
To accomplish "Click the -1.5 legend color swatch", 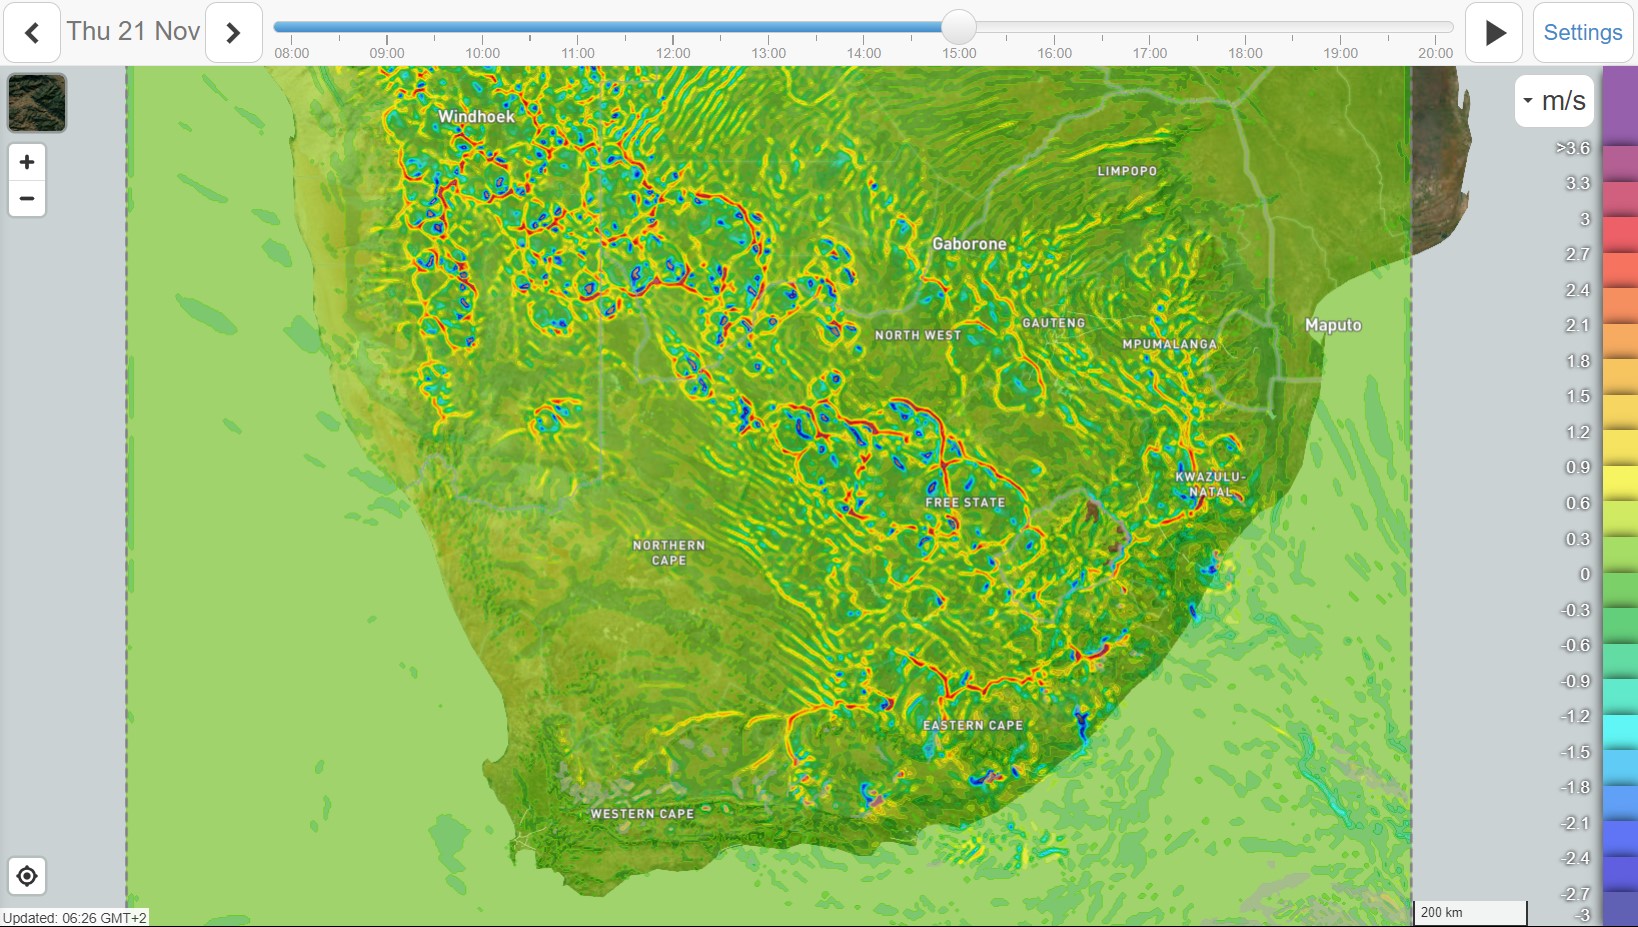I will (1620, 733).
